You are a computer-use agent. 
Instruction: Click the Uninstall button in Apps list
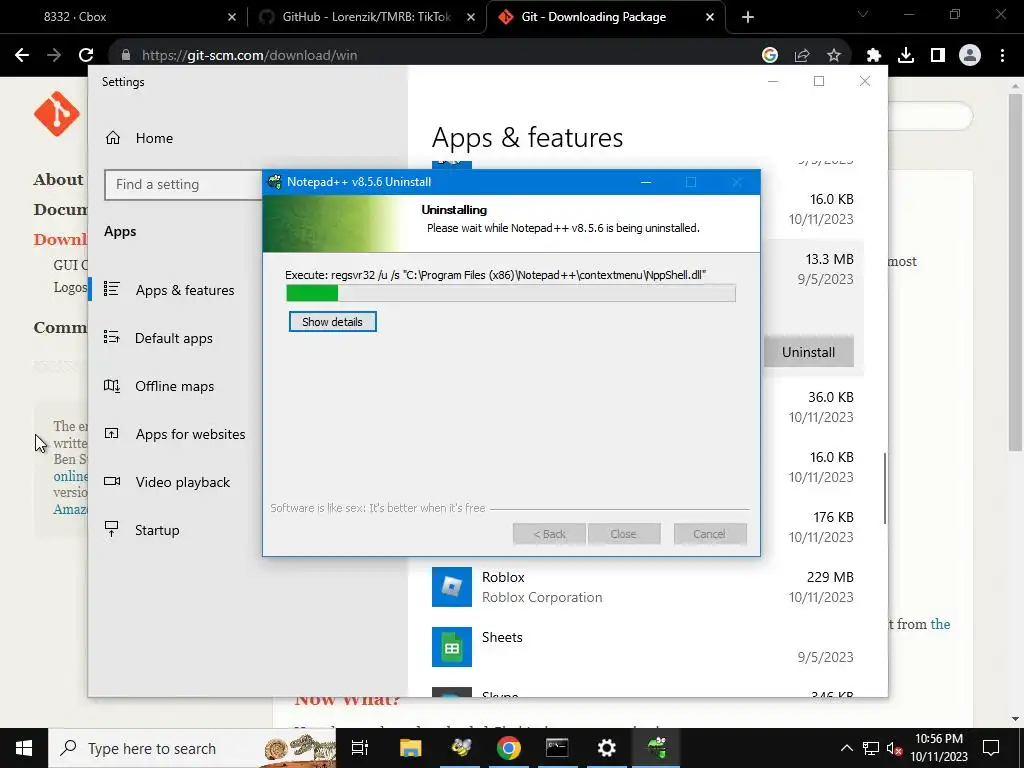[808, 352]
